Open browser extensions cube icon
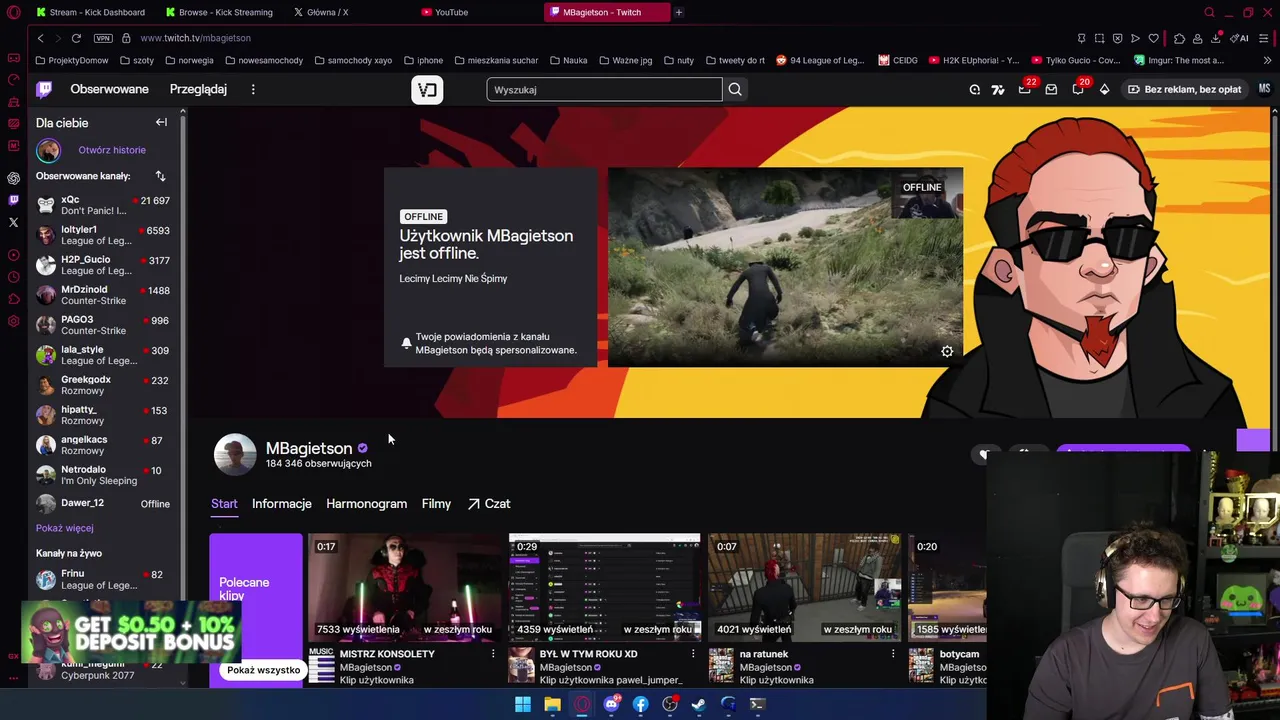The width and height of the screenshot is (1280, 720). point(1179,38)
